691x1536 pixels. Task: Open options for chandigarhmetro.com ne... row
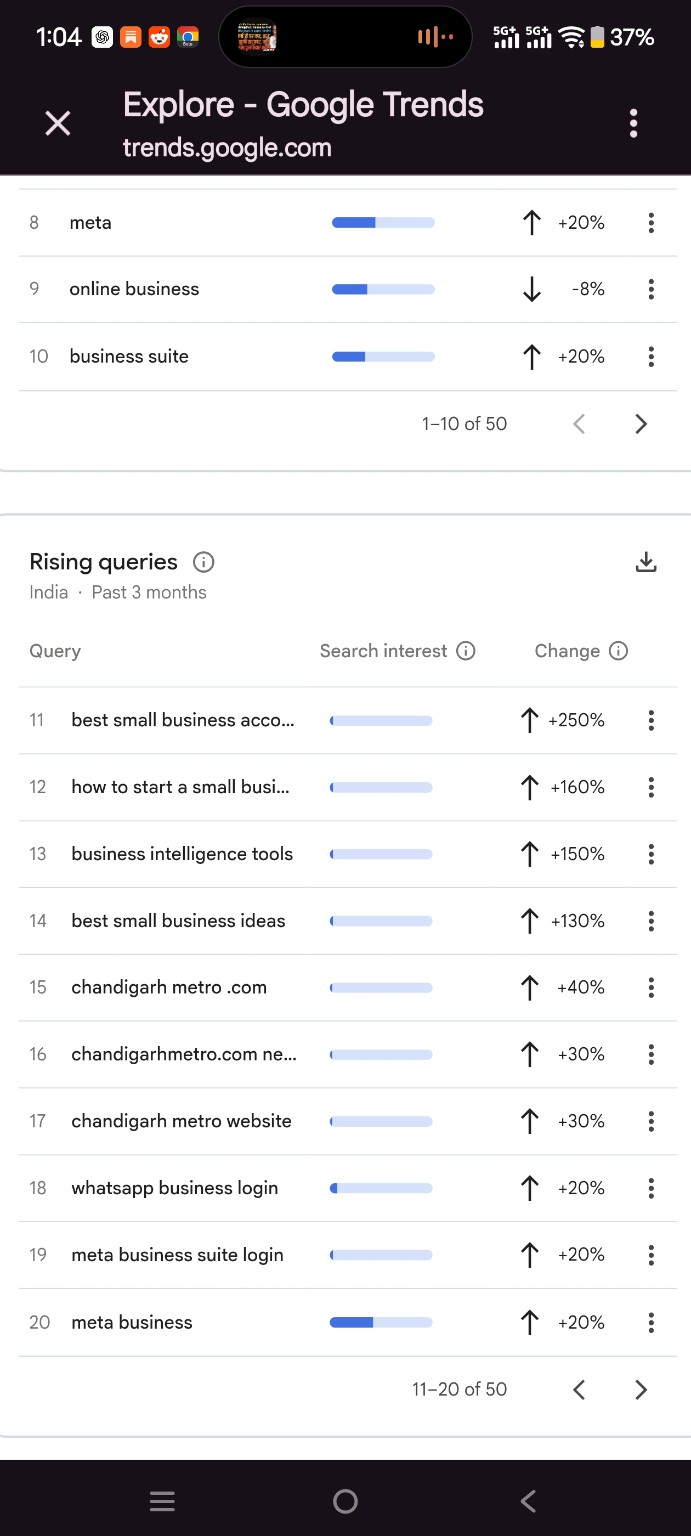coord(651,1054)
